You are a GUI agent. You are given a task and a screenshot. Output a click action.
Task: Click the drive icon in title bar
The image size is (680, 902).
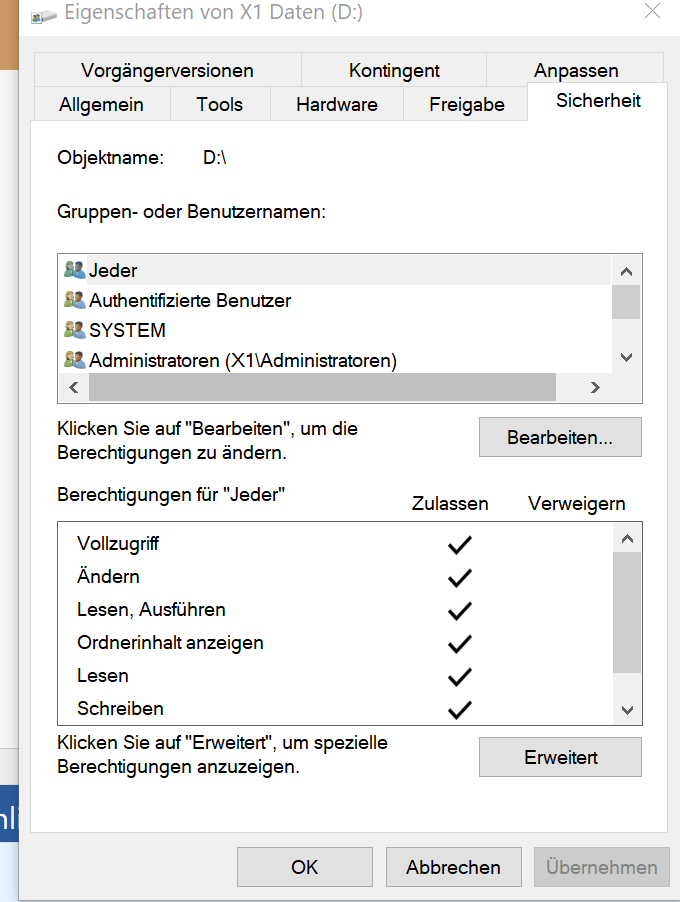(x=42, y=14)
